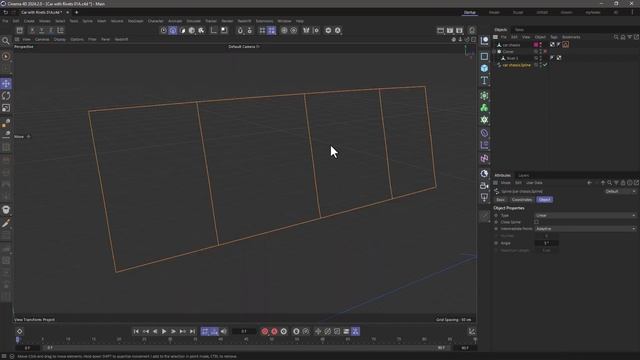Image resolution: width=640 pixels, height=360 pixels.
Task: Select the Move tool in left toolbar
Action: pyautogui.click(x=6, y=84)
